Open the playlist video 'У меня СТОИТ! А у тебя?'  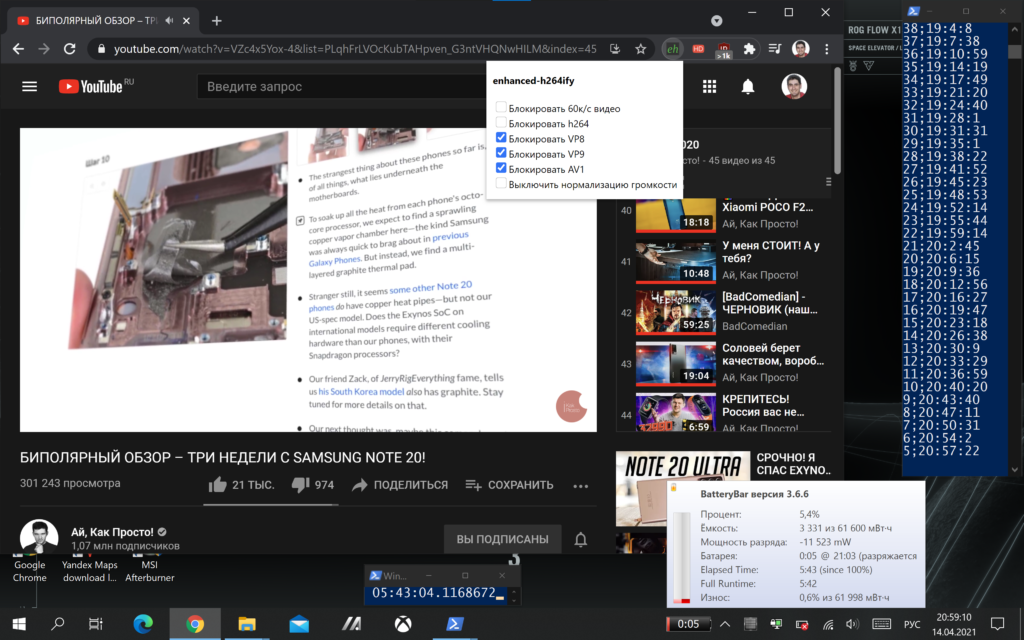[x=771, y=251]
